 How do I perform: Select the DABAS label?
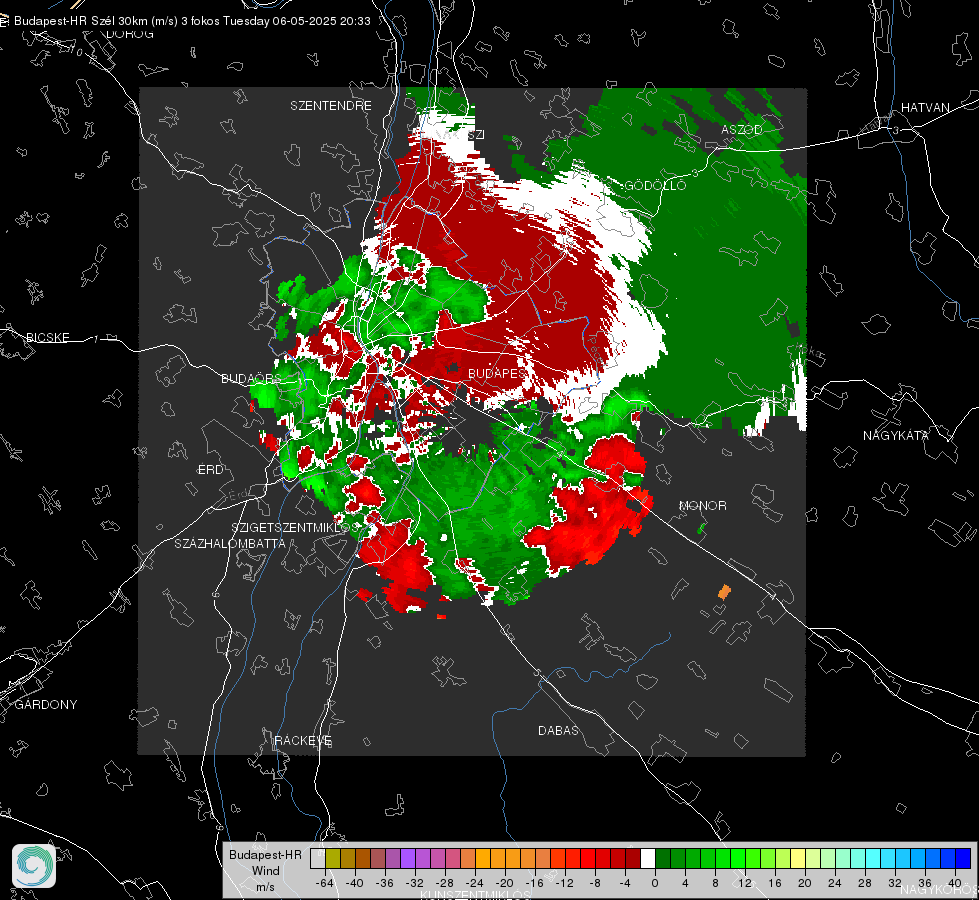(x=558, y=730)
